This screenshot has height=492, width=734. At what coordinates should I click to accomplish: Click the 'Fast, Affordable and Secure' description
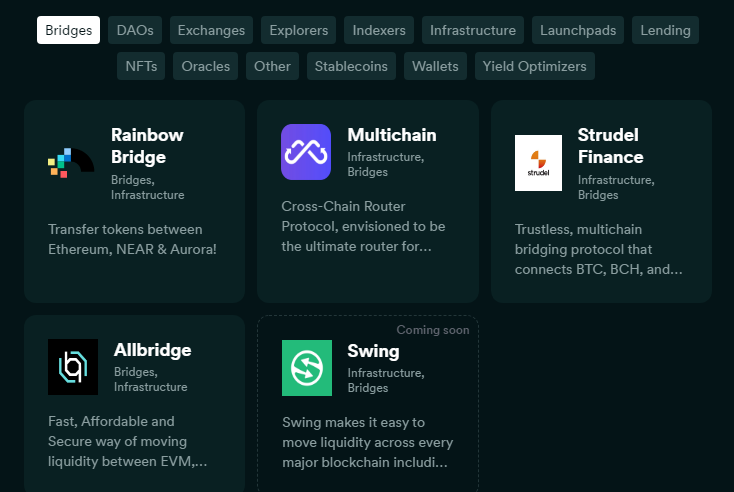pos(127,441)
